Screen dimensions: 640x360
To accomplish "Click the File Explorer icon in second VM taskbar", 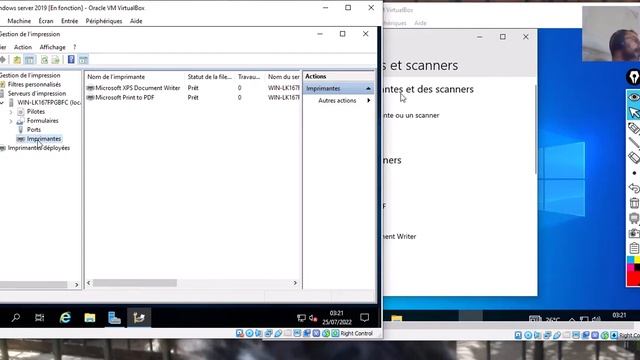I will coord(396,318).
